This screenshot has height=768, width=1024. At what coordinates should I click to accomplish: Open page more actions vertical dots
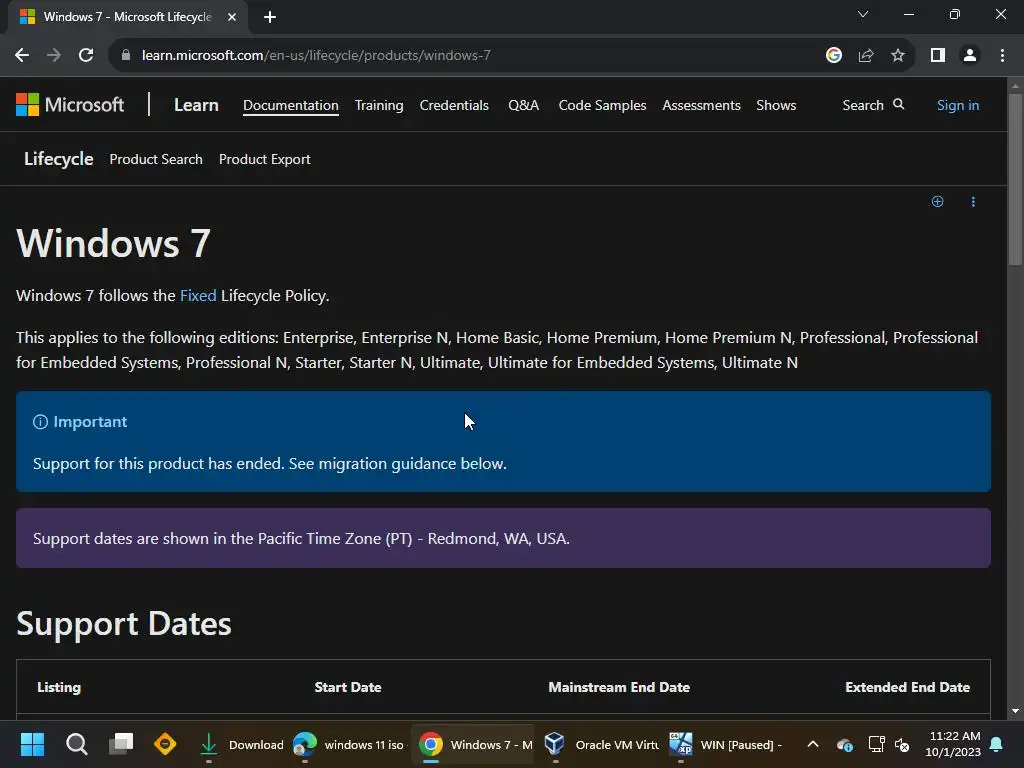[x=973, y=202]
